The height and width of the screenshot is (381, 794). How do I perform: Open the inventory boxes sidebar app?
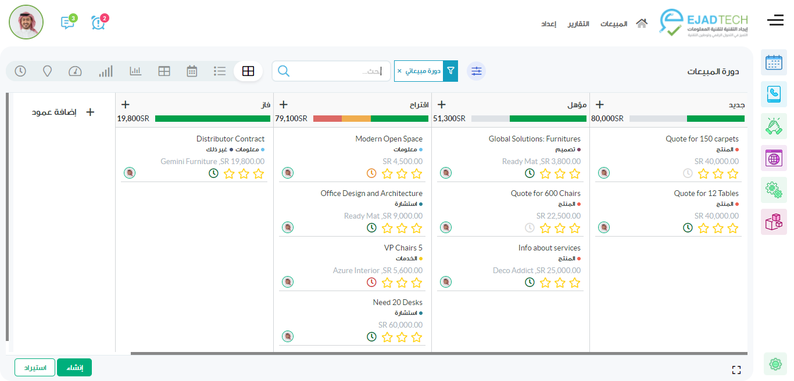coord(774,222)
